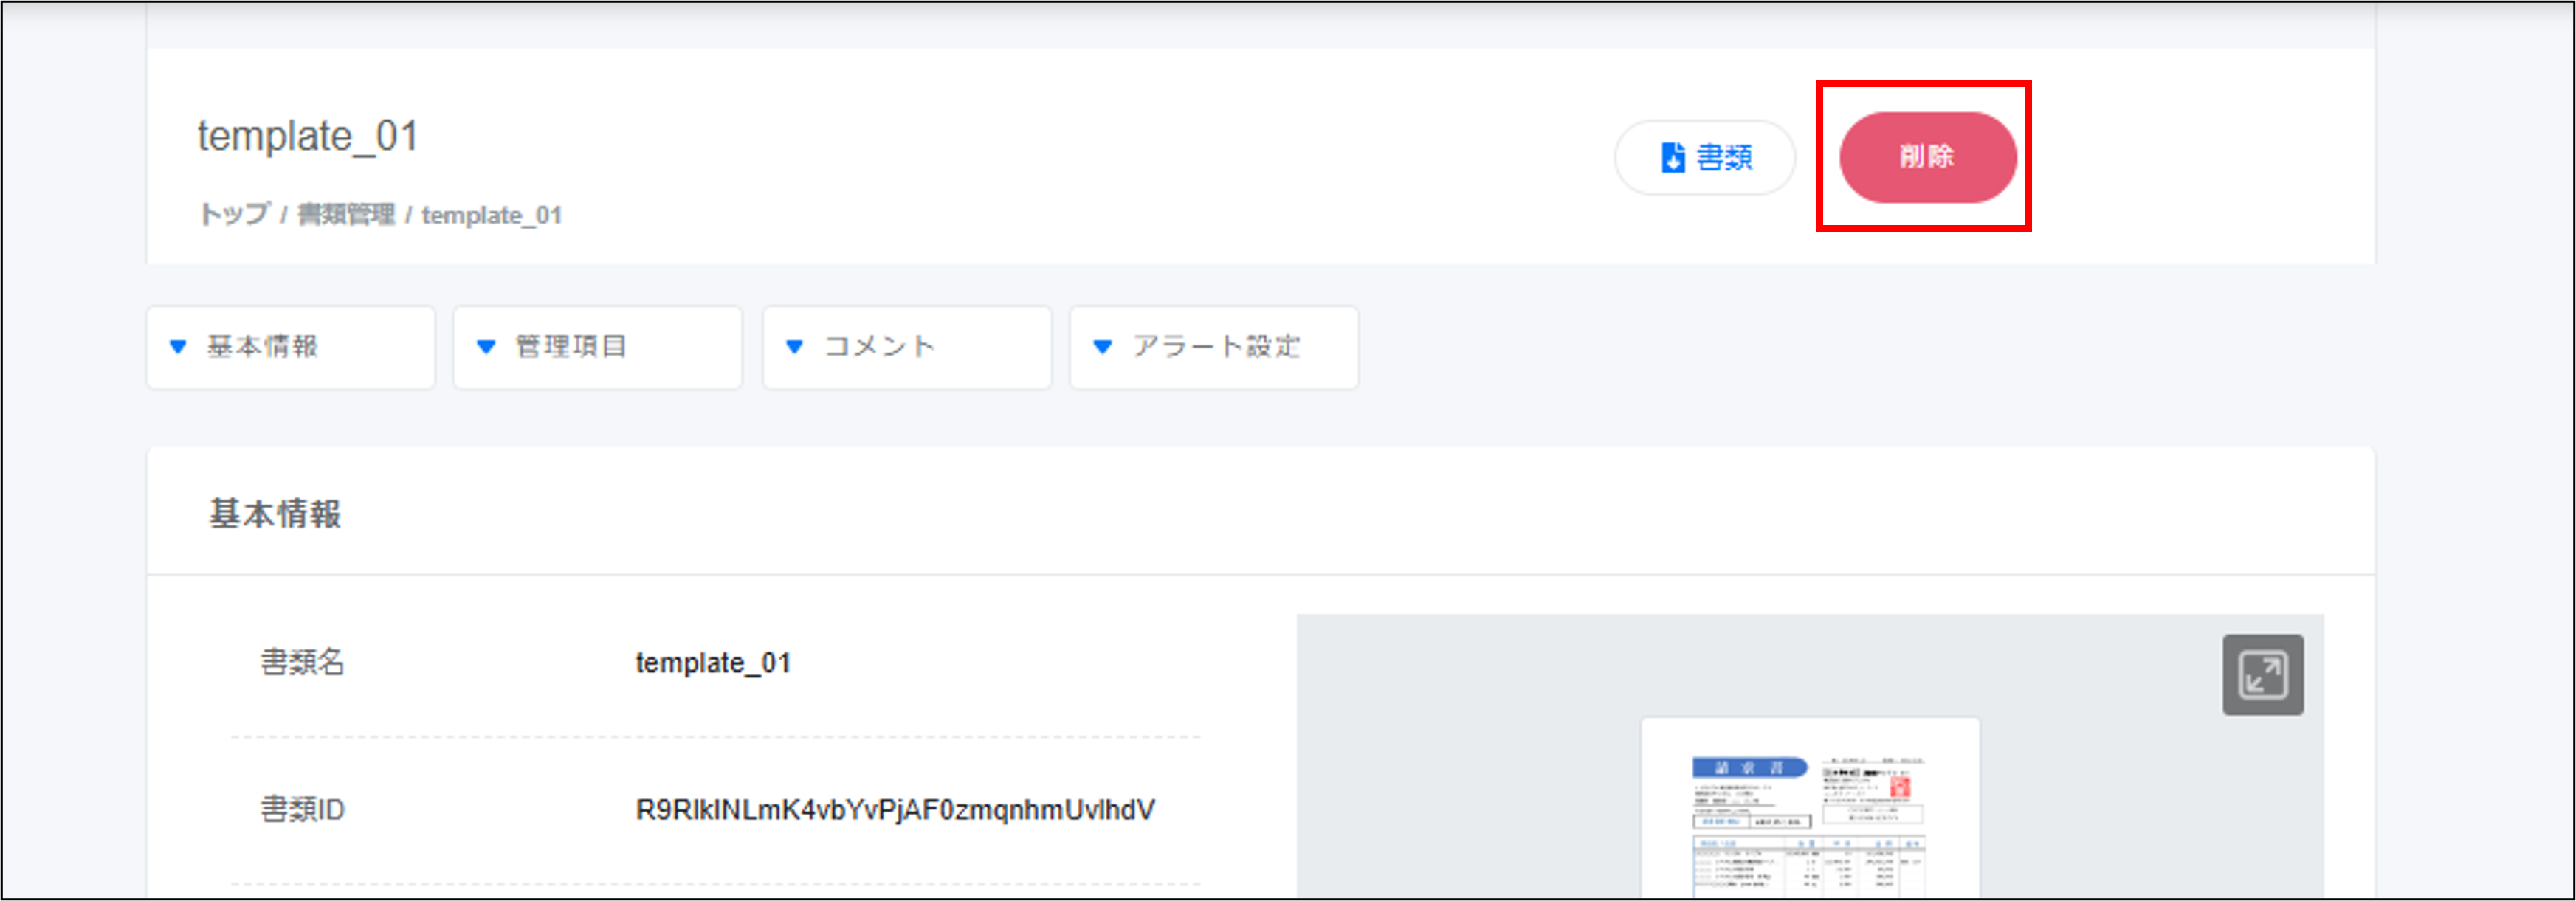This screenshot has height=901, width=2576.
Task: Expand the アラート設定 section
Action: [x=1216, y=347]
